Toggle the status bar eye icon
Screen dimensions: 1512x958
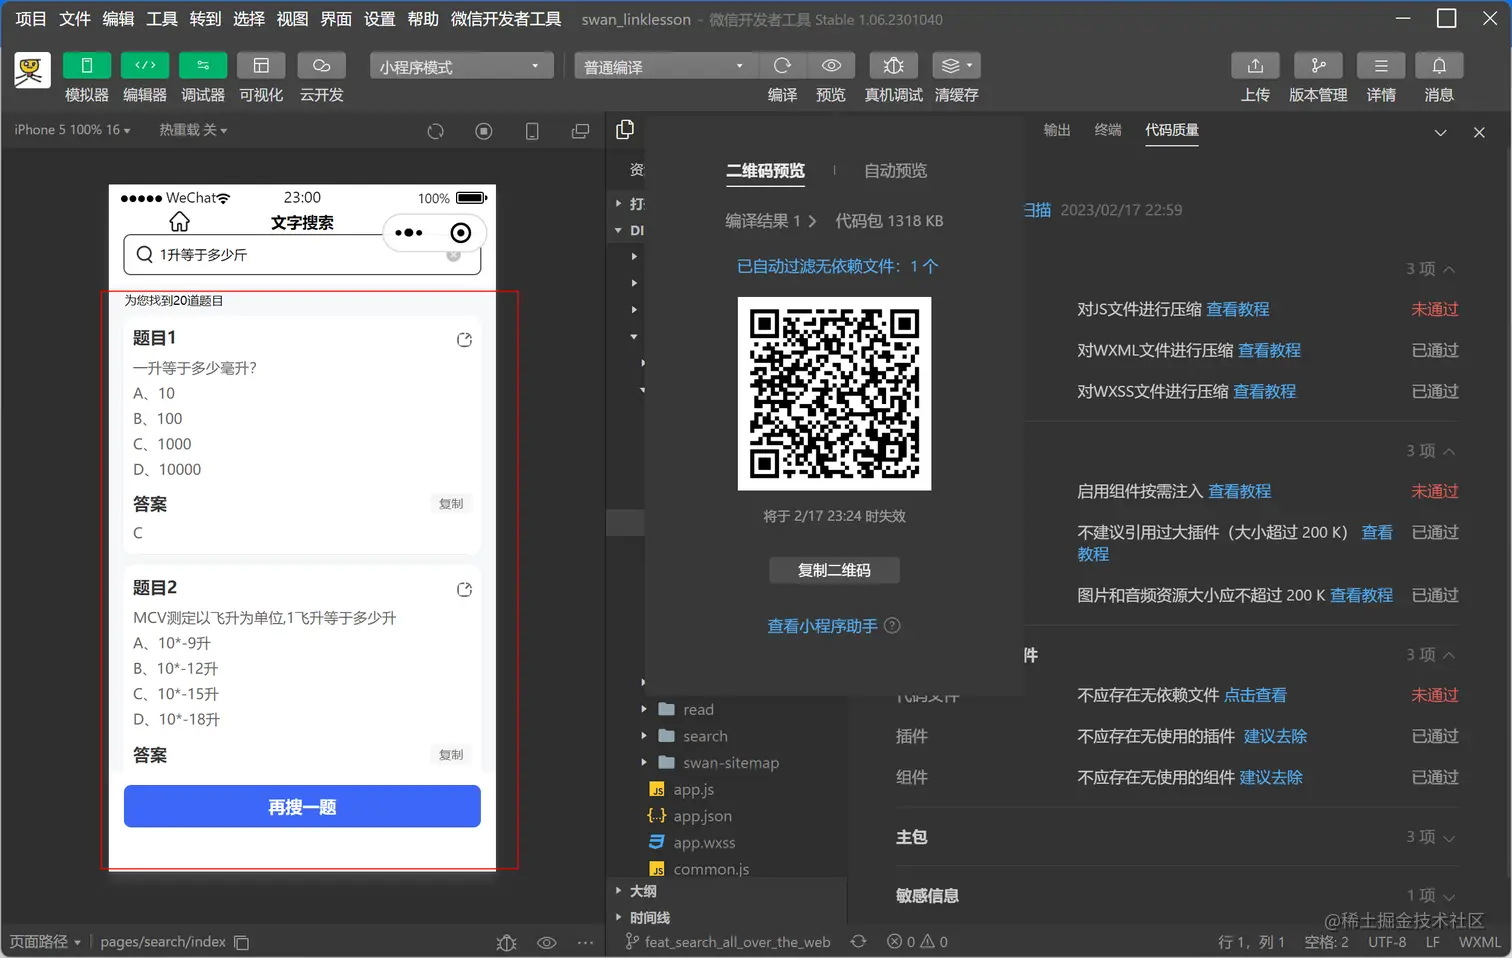click(x=546, y=942)
